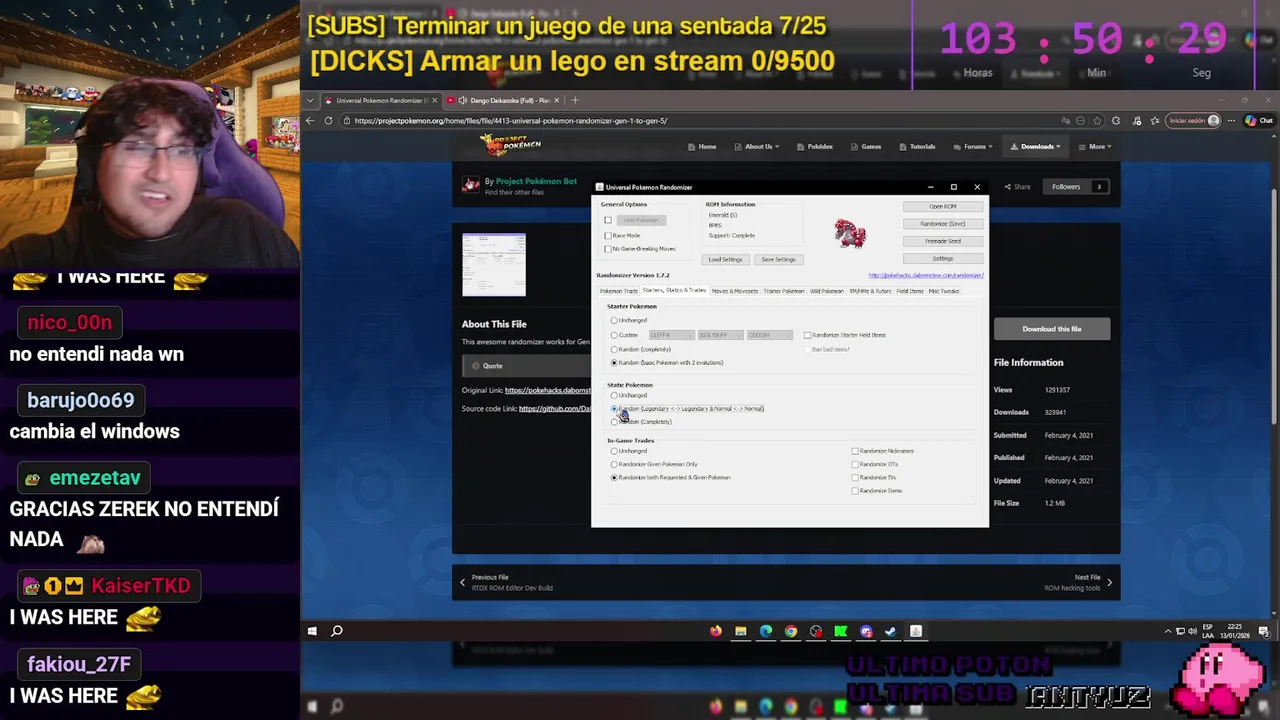Click Save Settings in the randomizer
Viewport: 1280px width, 720px height.
coord(778,260)
